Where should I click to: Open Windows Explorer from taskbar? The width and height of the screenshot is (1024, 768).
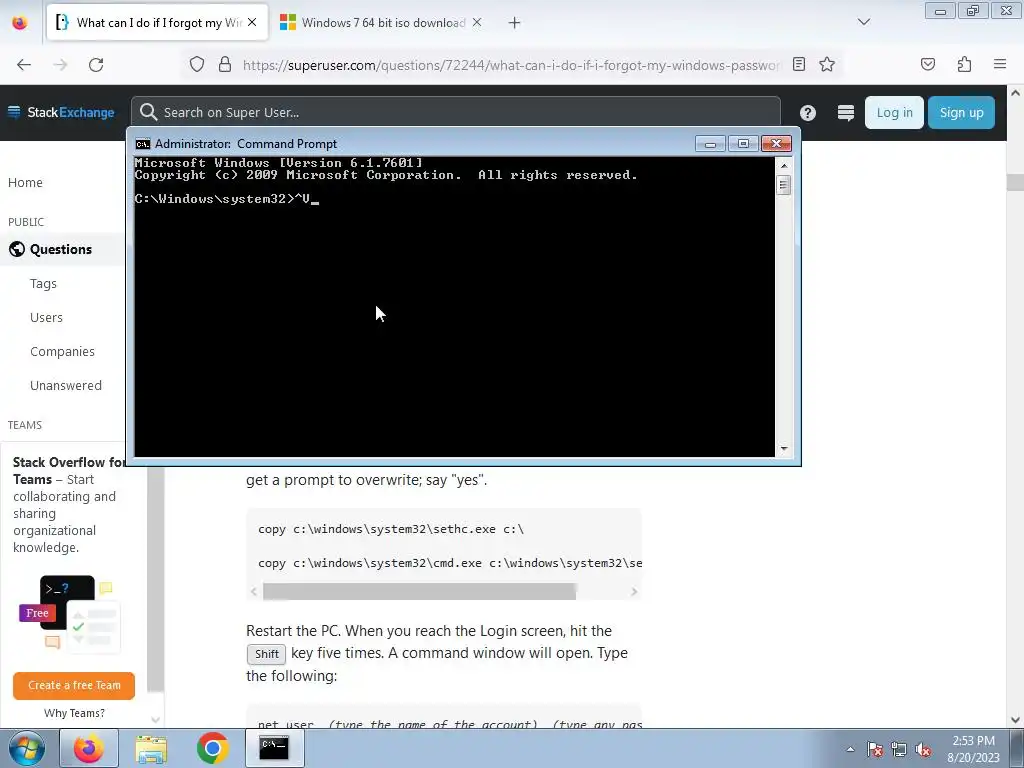[x=151, y=749]
